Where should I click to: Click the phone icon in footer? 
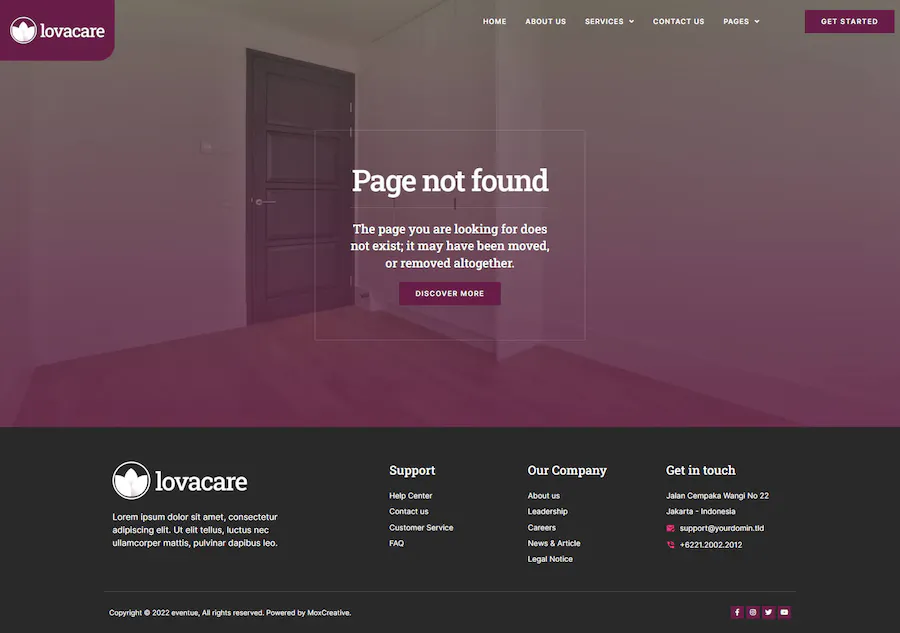[x=670, y=545]
